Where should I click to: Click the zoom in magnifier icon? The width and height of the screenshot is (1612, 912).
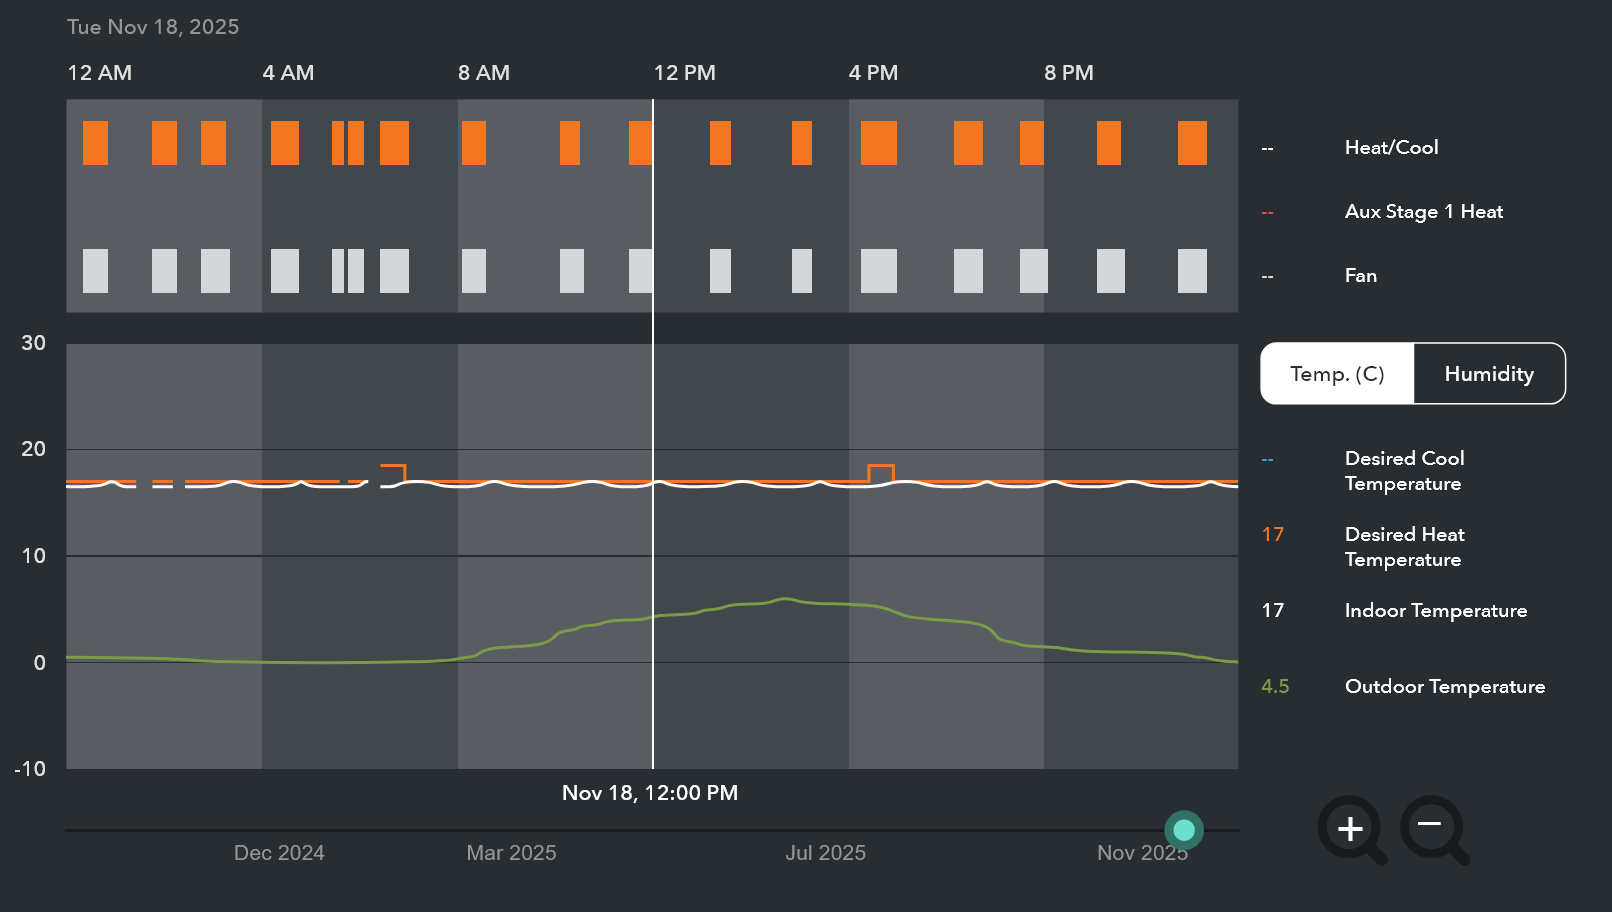pyautogui.click(x=1350, y=829)
